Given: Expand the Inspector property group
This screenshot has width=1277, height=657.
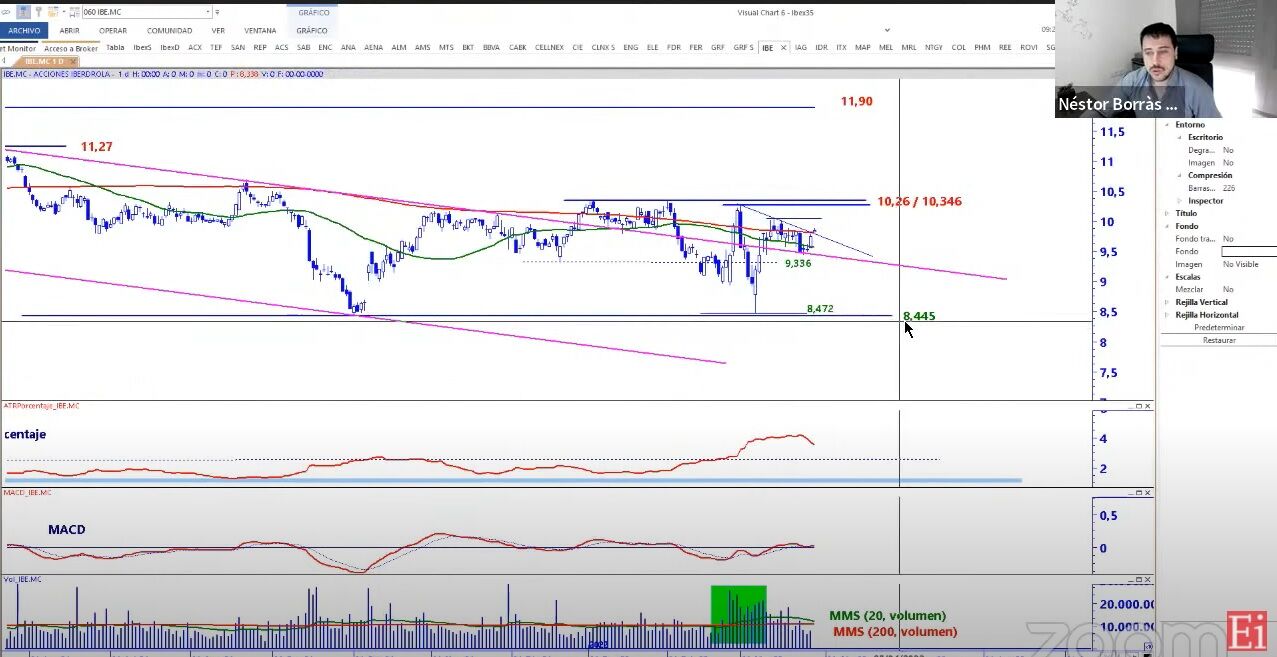Looking at the screenshot, I should (1180, 201).
